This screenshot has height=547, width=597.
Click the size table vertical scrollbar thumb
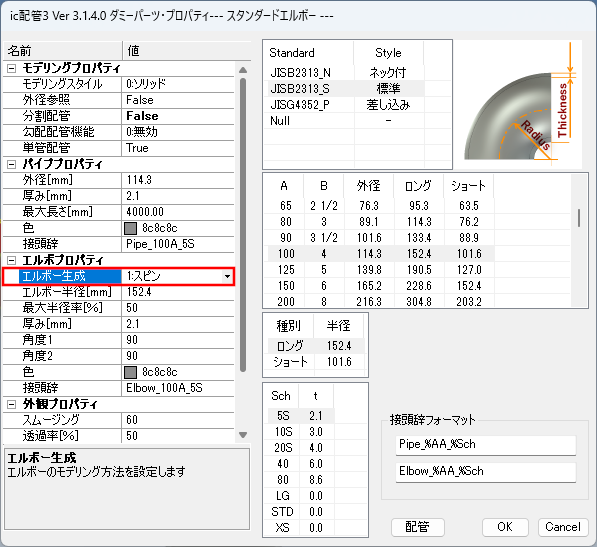tap(579, 218)
